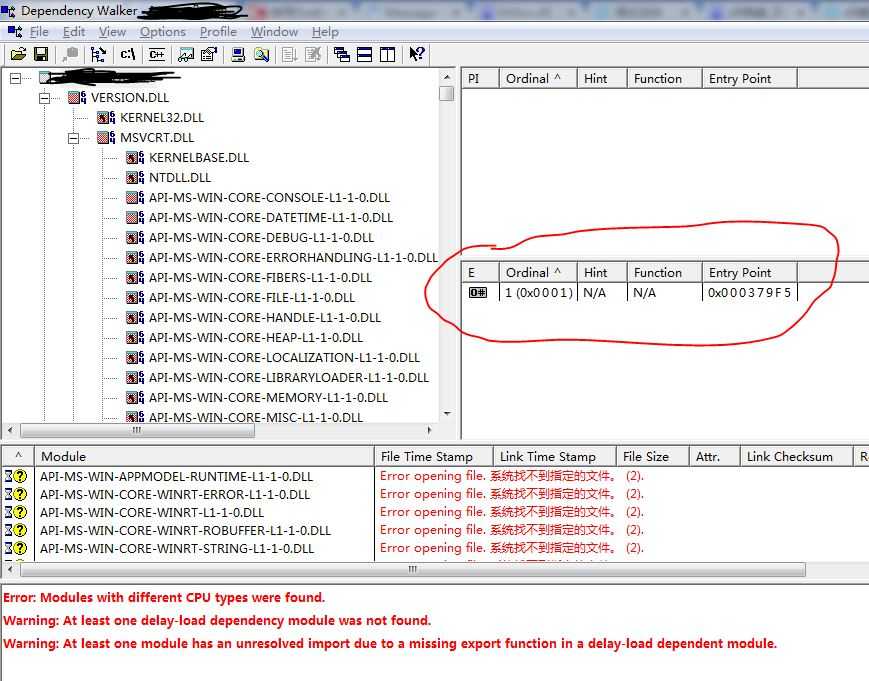Open the Profile menu
Image resolution: width=869 pixels, height=681 pixels.
click(x=218, y=32)
